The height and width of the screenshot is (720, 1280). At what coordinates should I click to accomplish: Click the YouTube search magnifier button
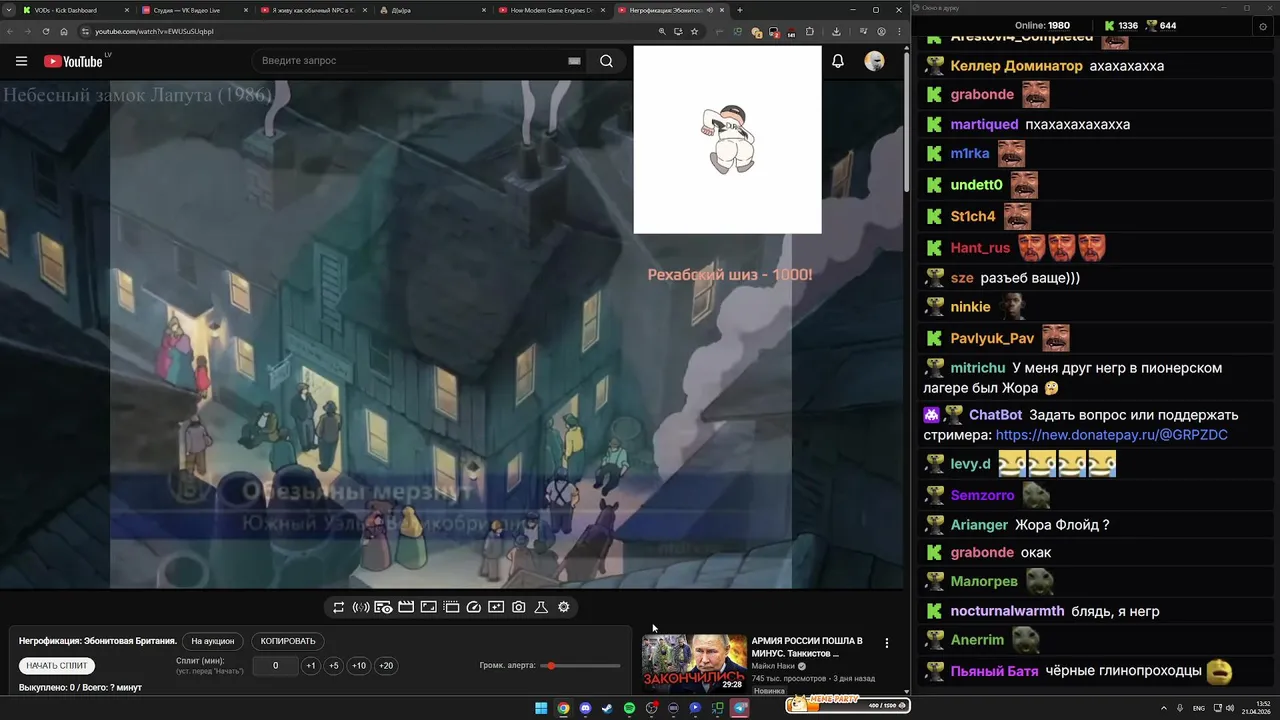coord(606,61)
